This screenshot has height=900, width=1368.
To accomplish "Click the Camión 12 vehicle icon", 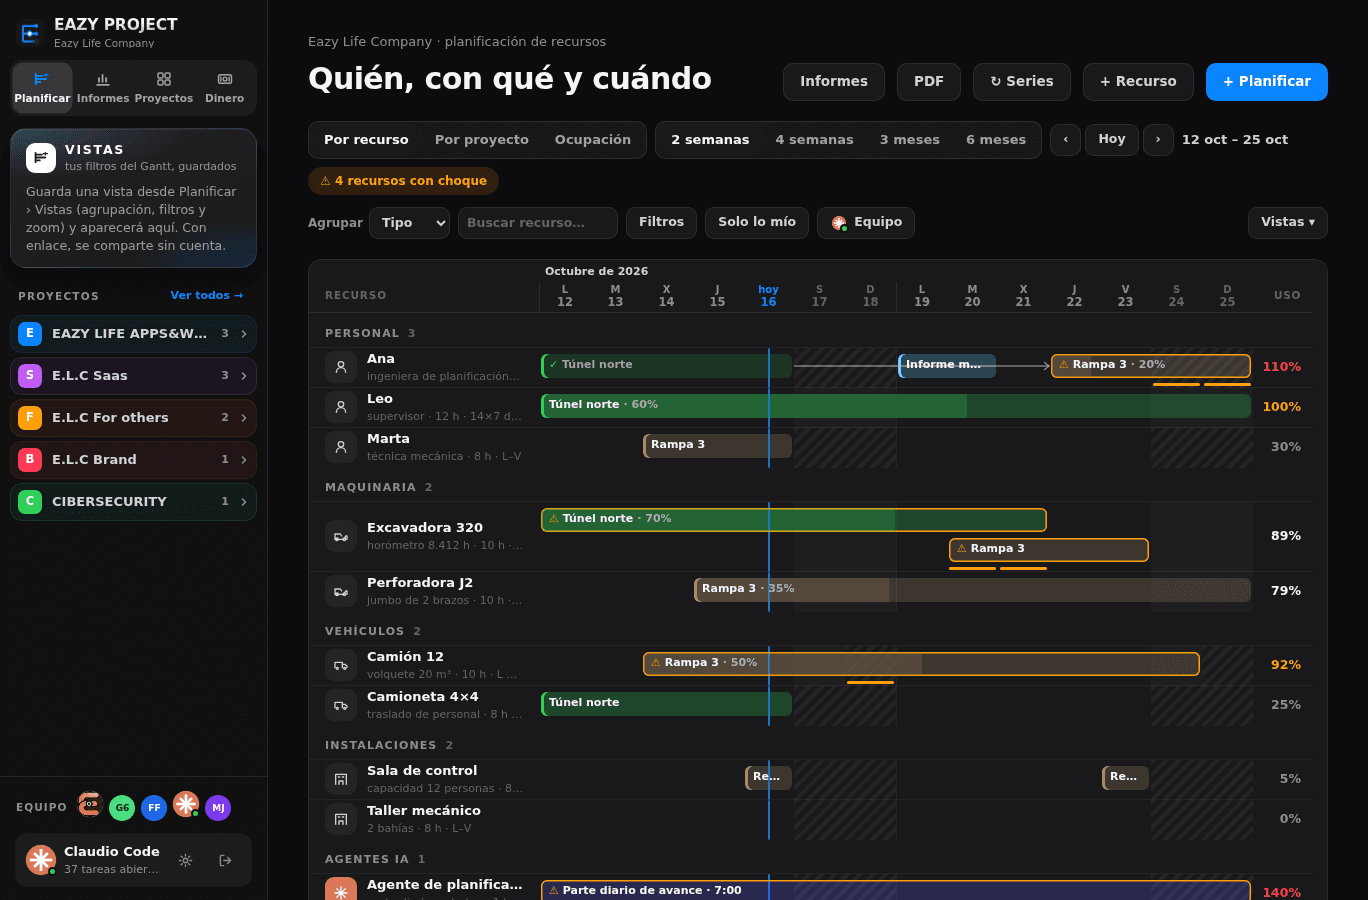I will tap(341, 665).
